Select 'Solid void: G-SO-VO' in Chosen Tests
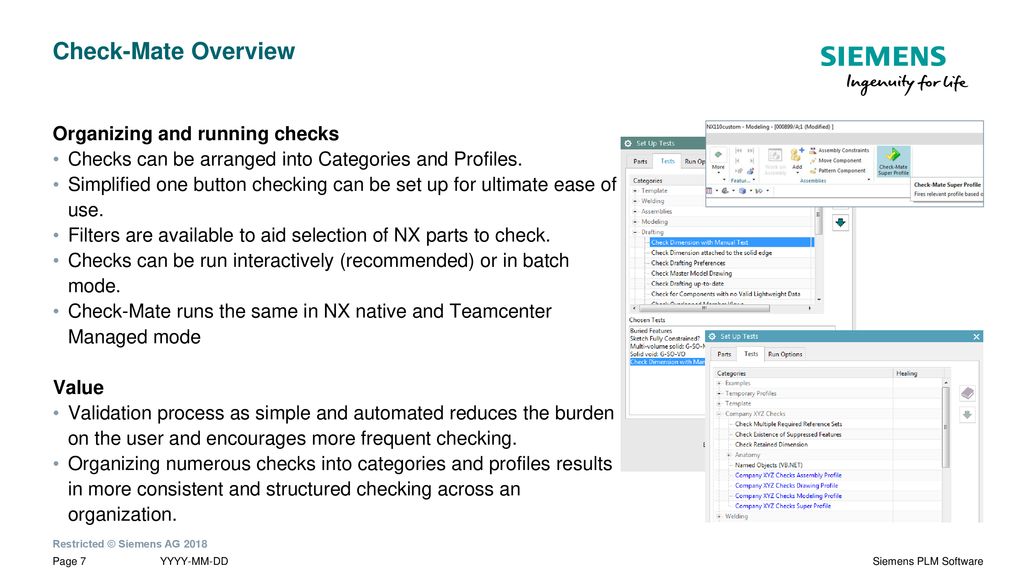 [x=658, y=354]
